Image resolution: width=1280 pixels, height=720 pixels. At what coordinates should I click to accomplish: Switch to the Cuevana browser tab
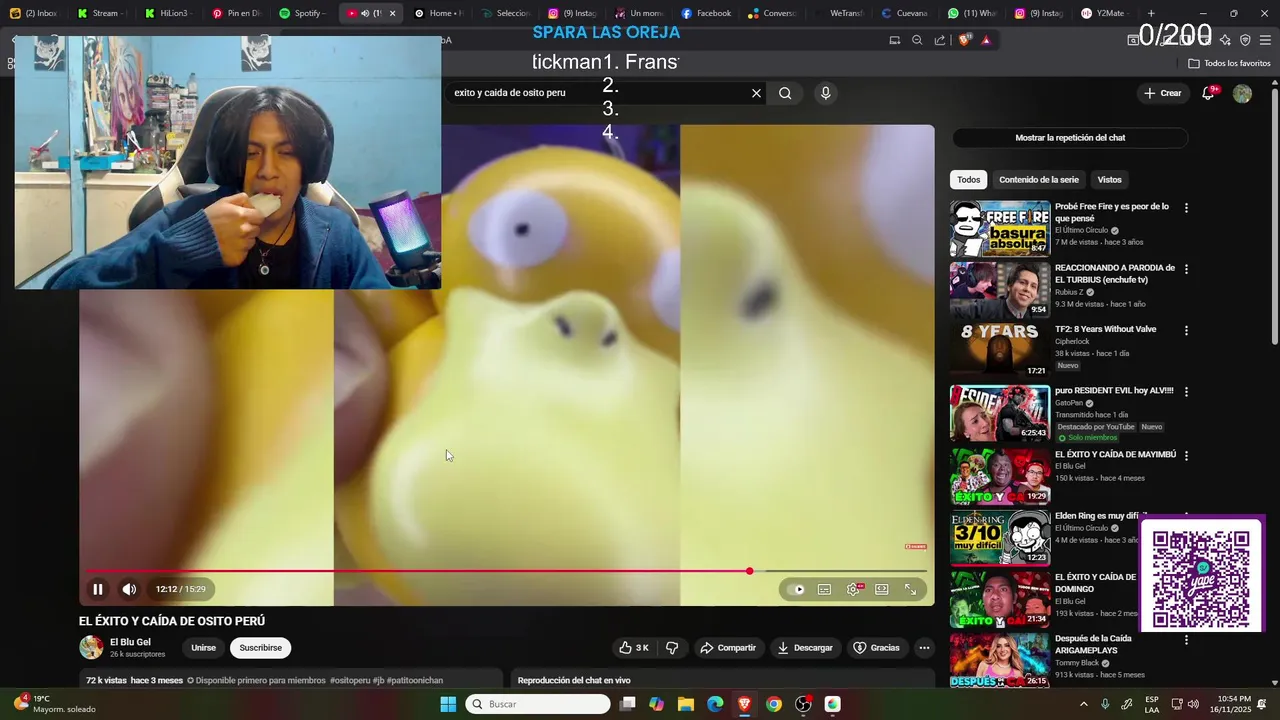click(x=905, y=13)
